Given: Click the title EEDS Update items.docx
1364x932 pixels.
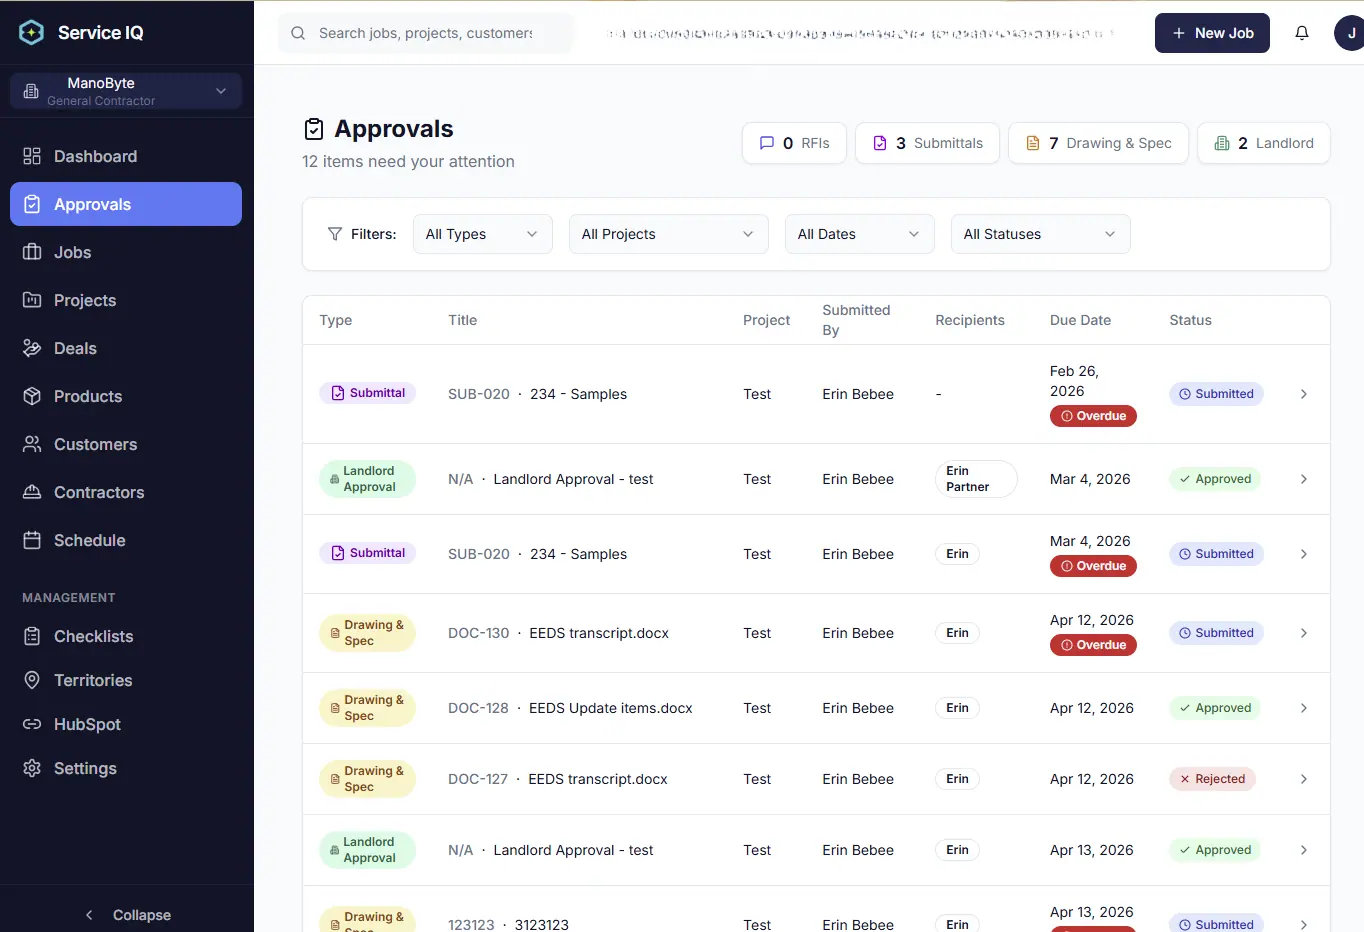Looking at the screenshot, I should pos(611,708).
